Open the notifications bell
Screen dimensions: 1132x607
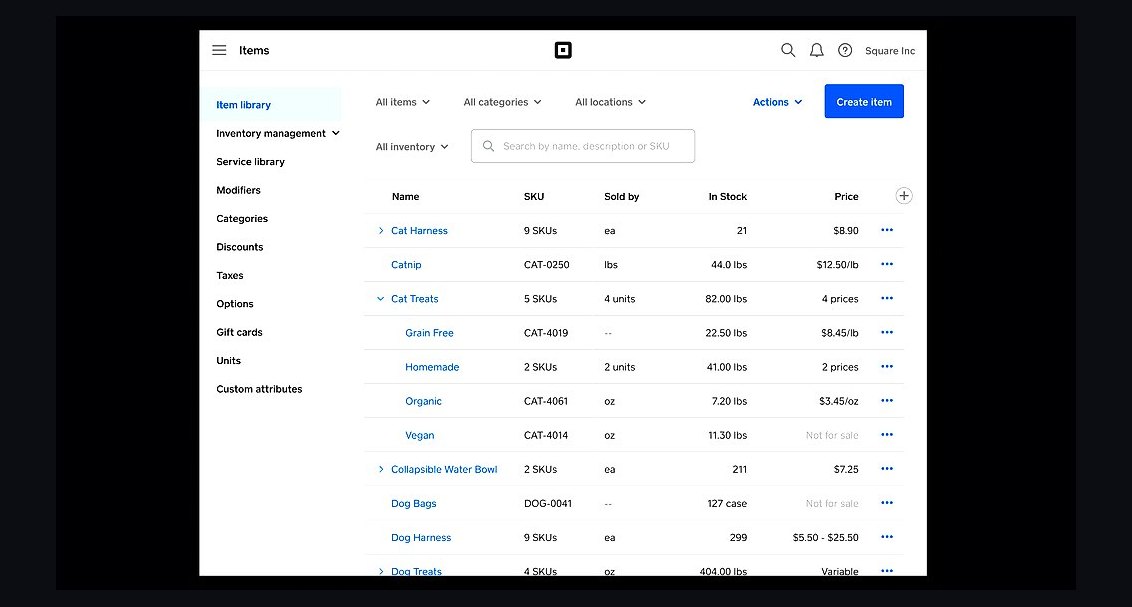tap(817, 51)
